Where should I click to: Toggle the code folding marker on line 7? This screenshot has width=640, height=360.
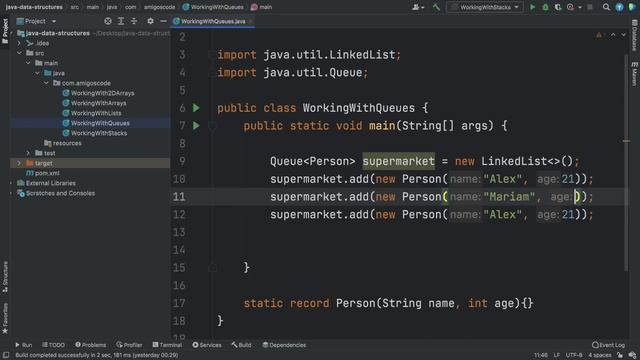pyautogui.click(x=212, y=126)
